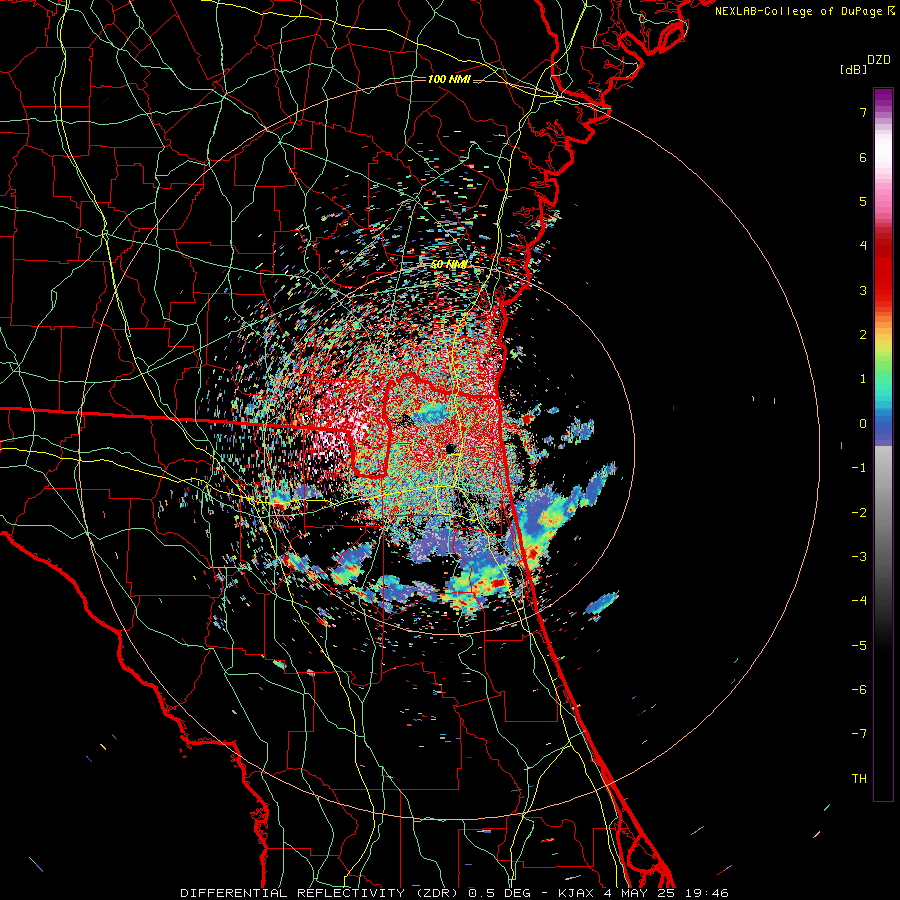
Task: Click the 50 NMI range ring label
Action: [449, 265]
